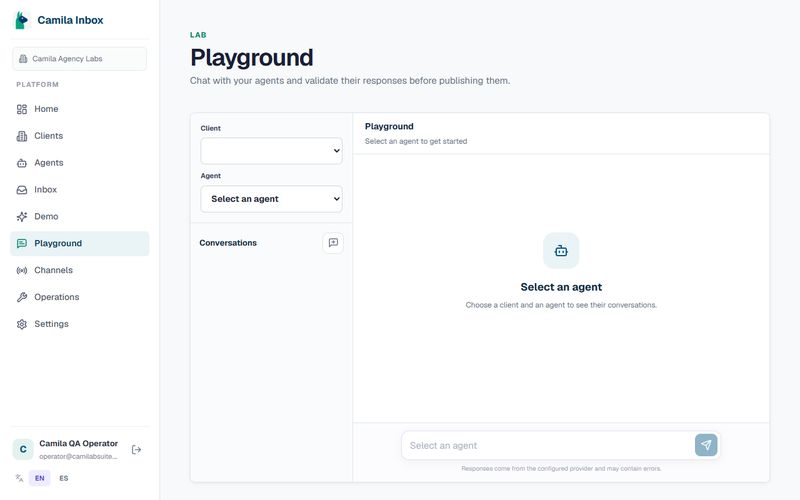Click the building icon in Camila Agency Labs
800x500 pixels.
point(23,59)
